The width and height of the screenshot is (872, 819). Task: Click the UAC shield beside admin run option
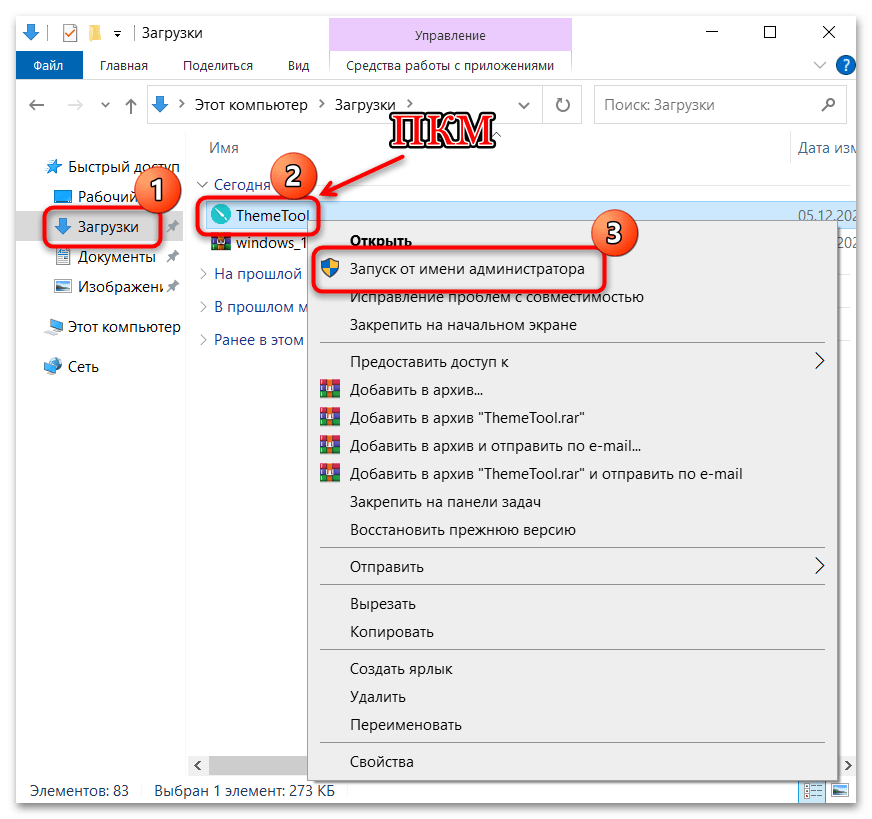[x=330, y=270]
